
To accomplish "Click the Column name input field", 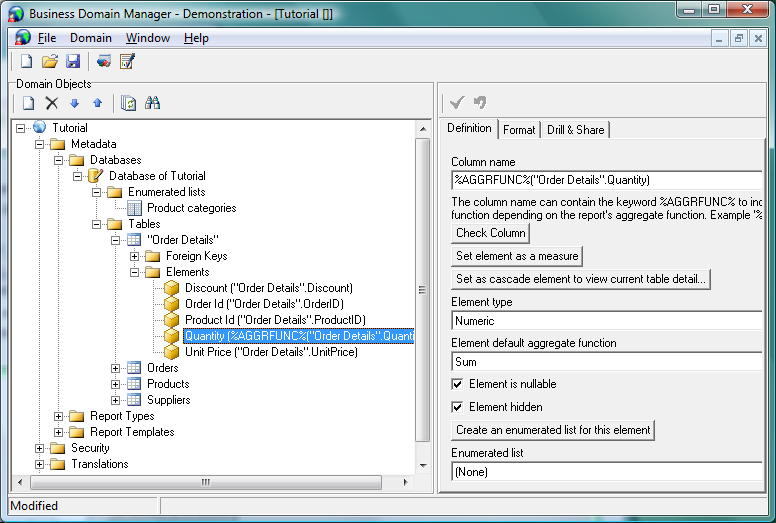I will click(605, 180).
